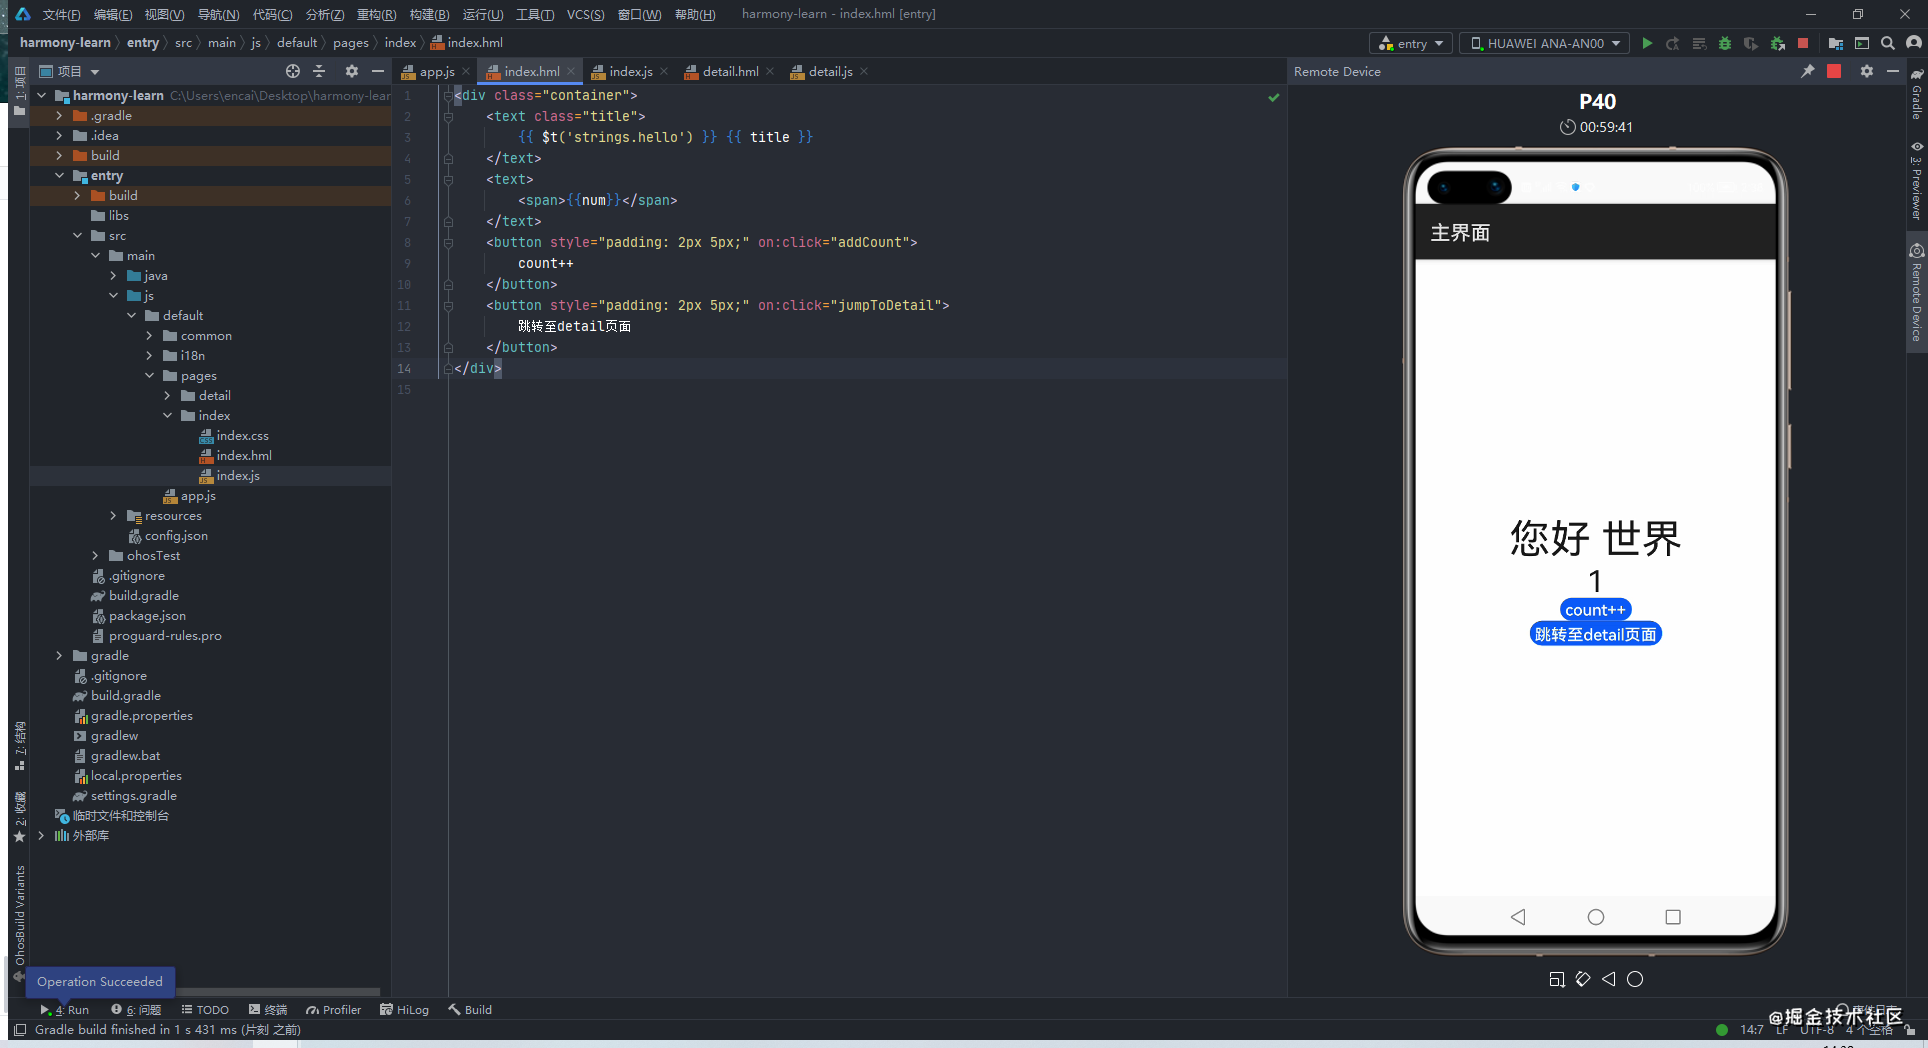Image resolution: width=1928 pixels, height=1048 pixels.
Task: Open project structure icon in toolbar
Action: (x=1836, y=43)
